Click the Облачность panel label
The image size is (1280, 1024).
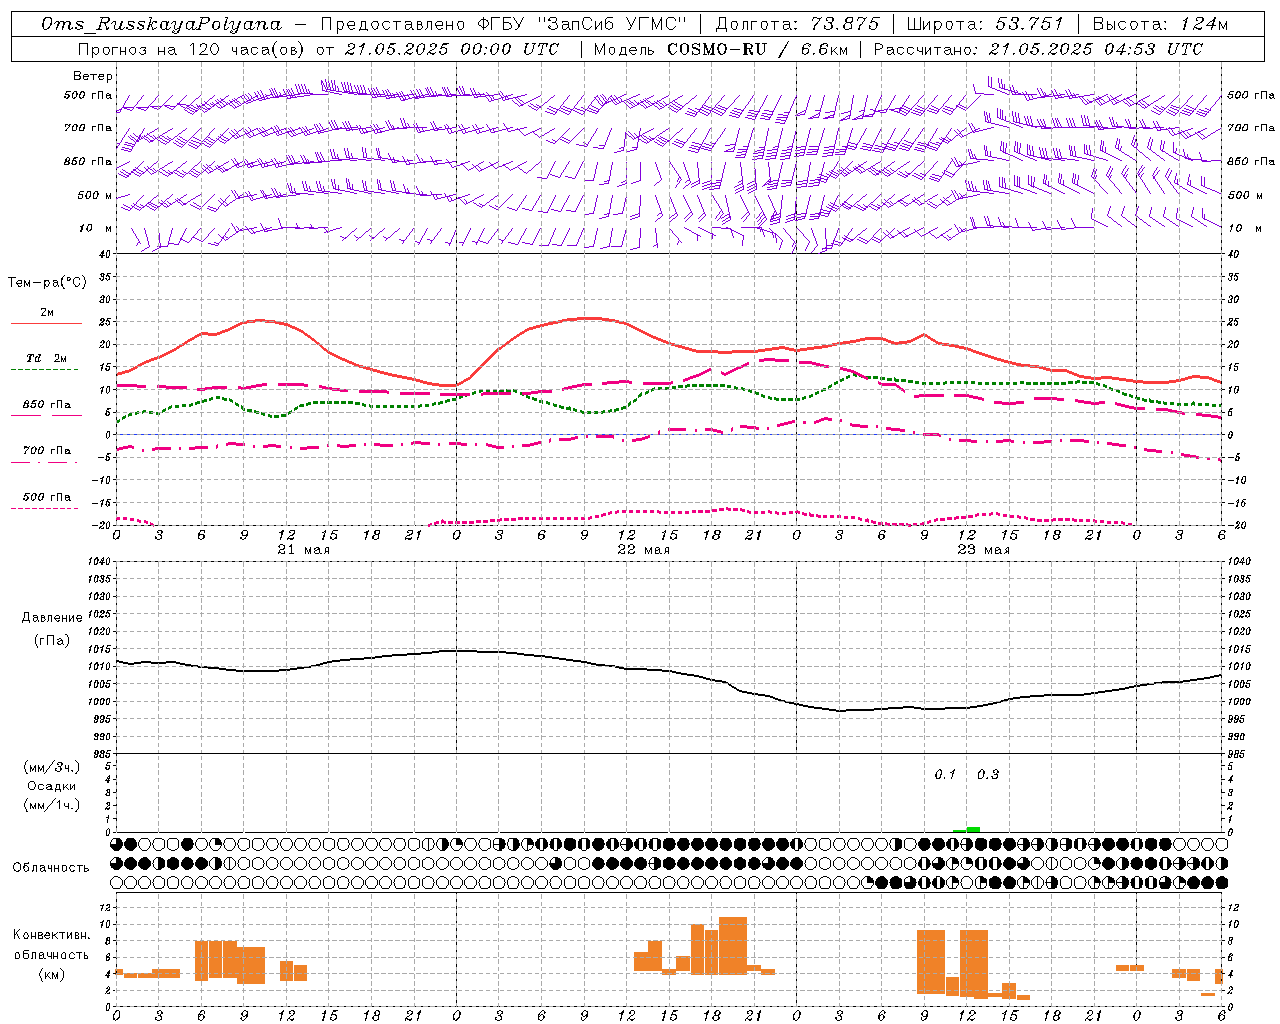point(51,867)
